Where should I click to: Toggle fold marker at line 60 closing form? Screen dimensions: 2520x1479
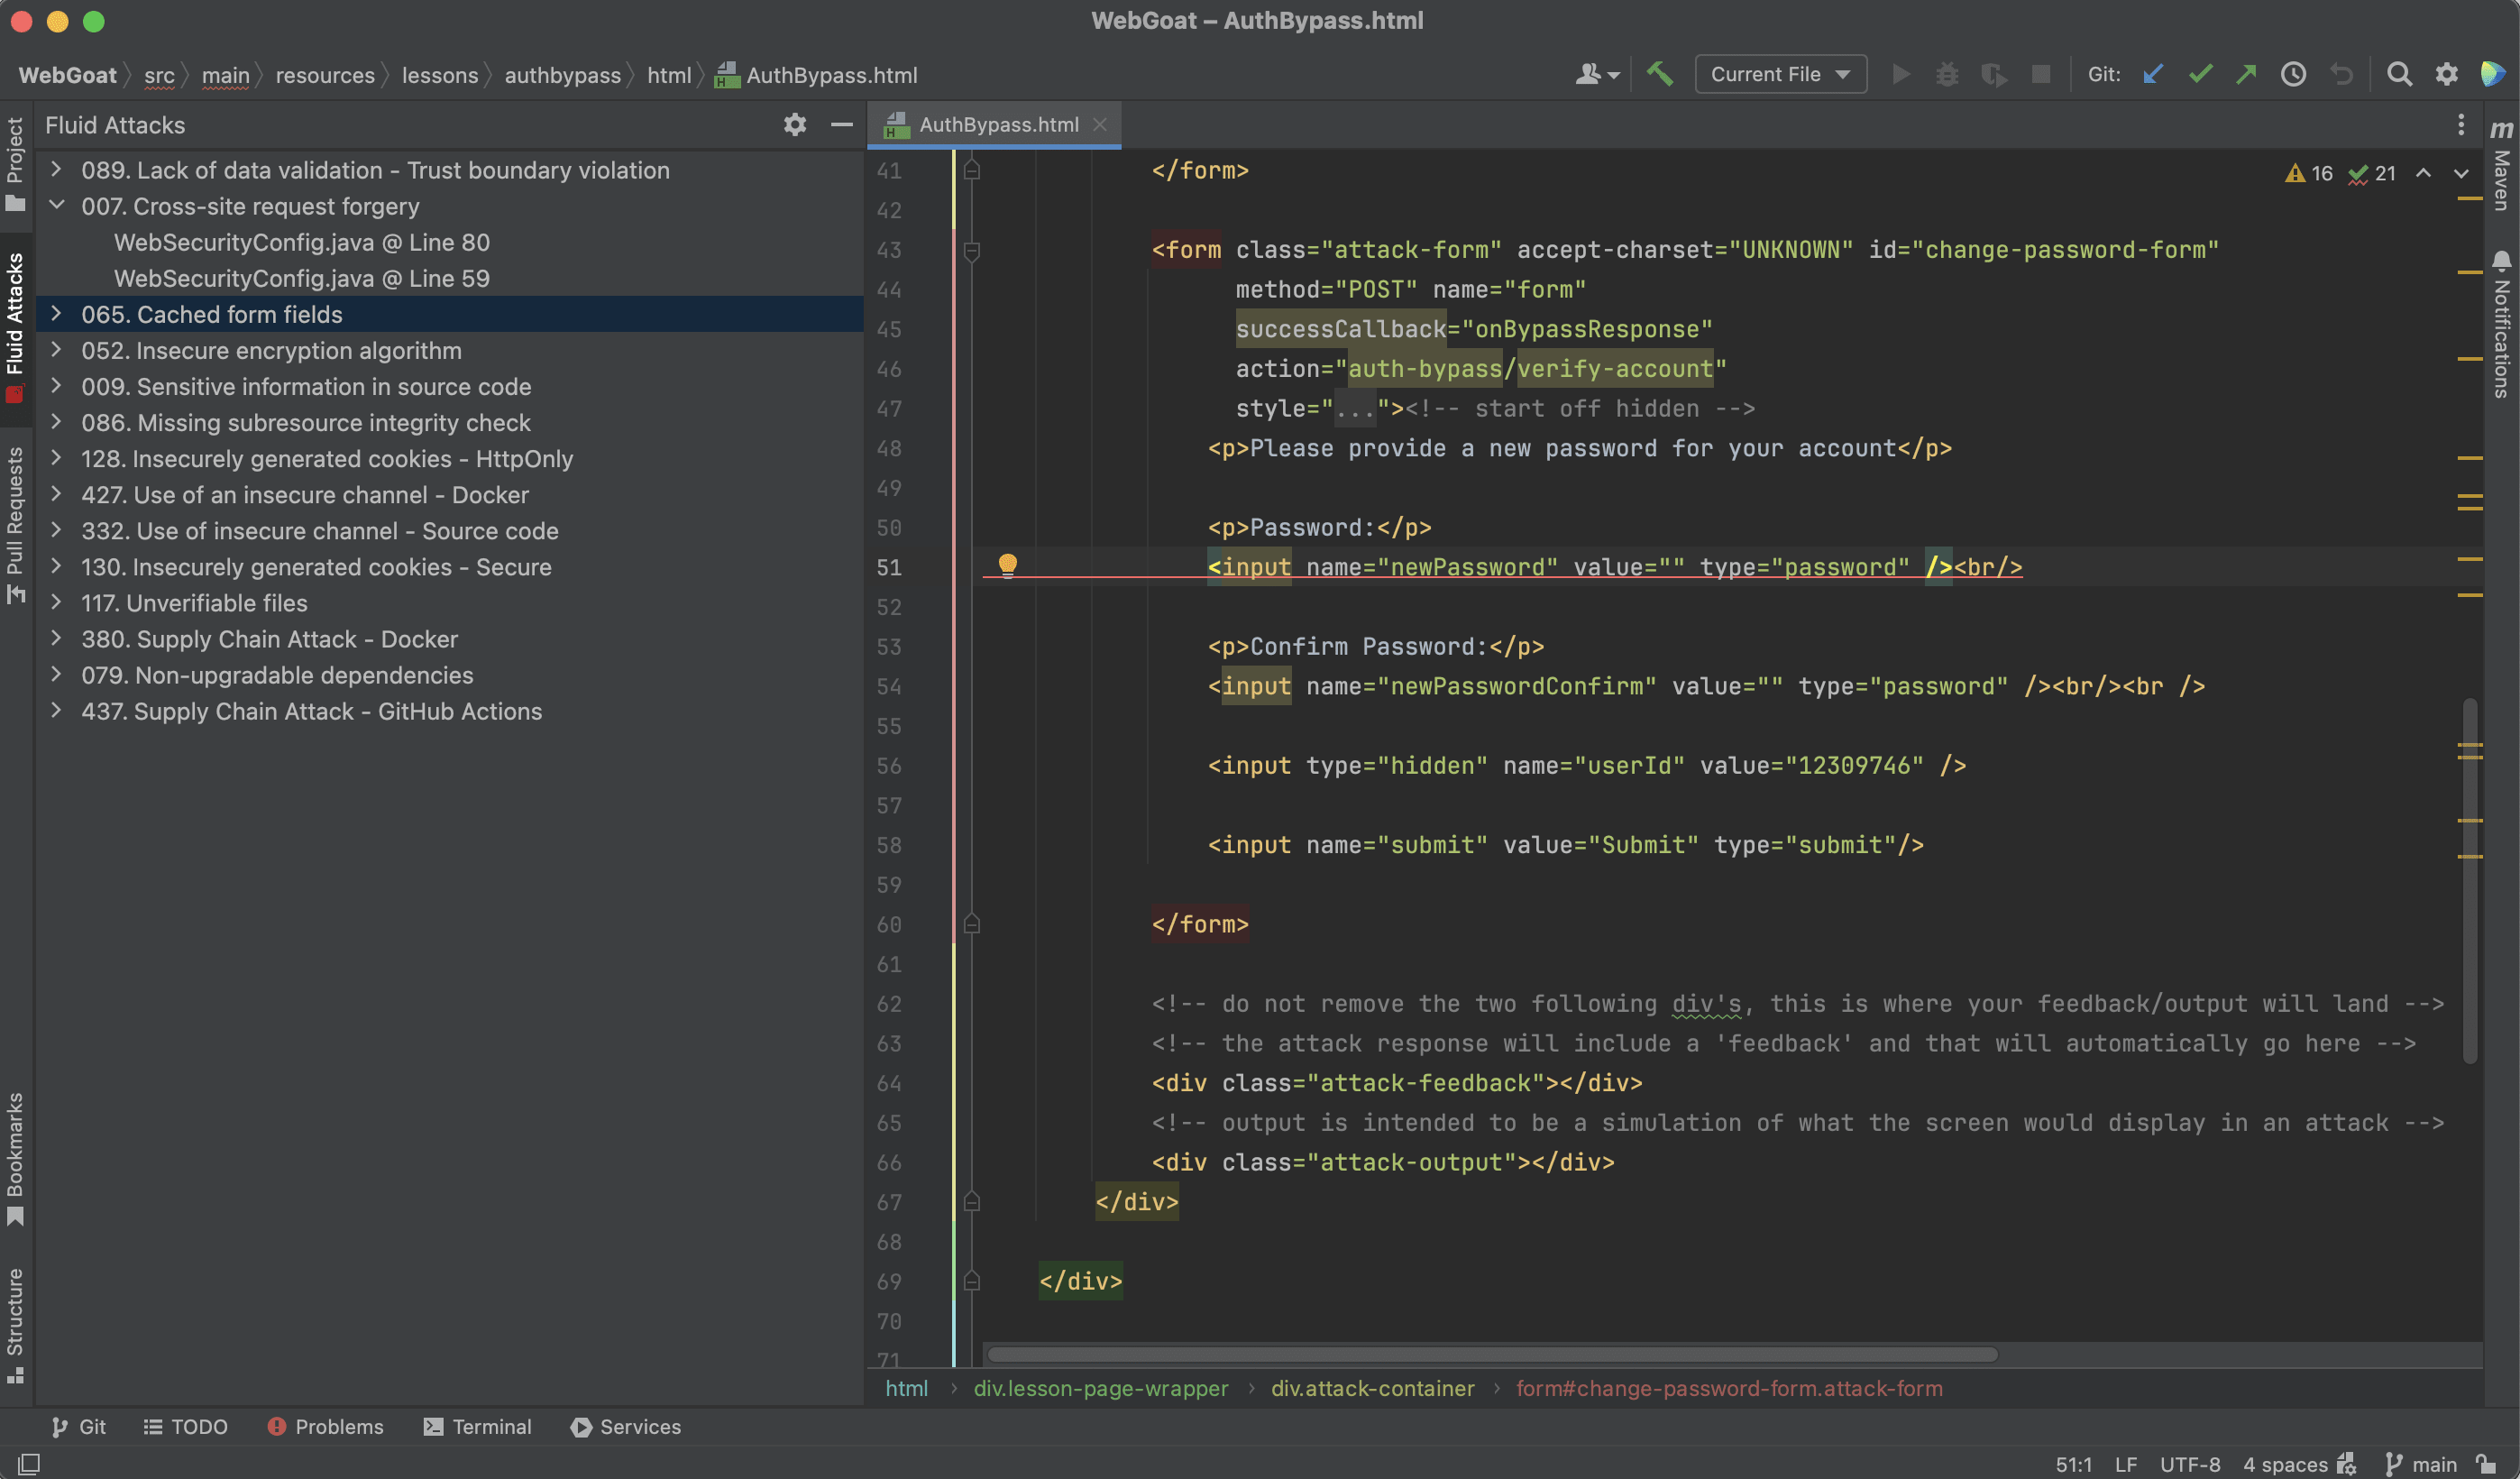(x=971, y=924)
